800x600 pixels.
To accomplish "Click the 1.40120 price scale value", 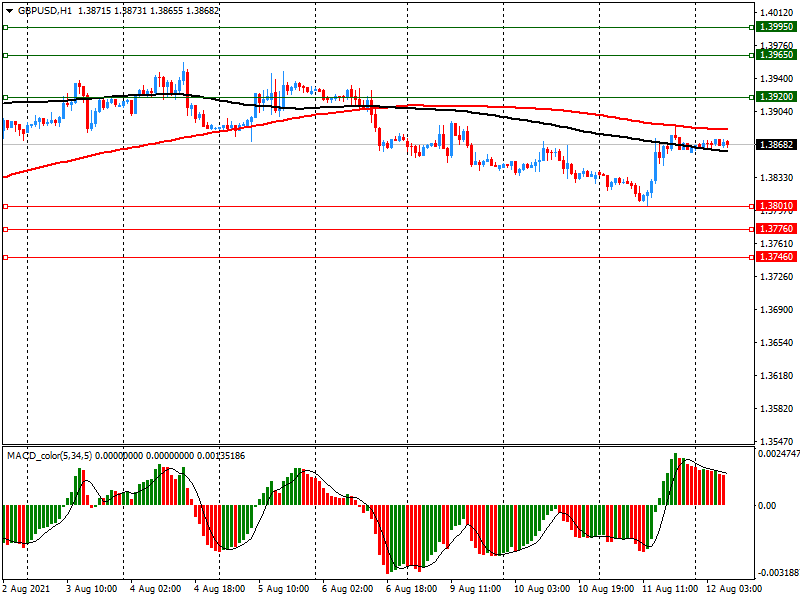I will coord(777,13).
